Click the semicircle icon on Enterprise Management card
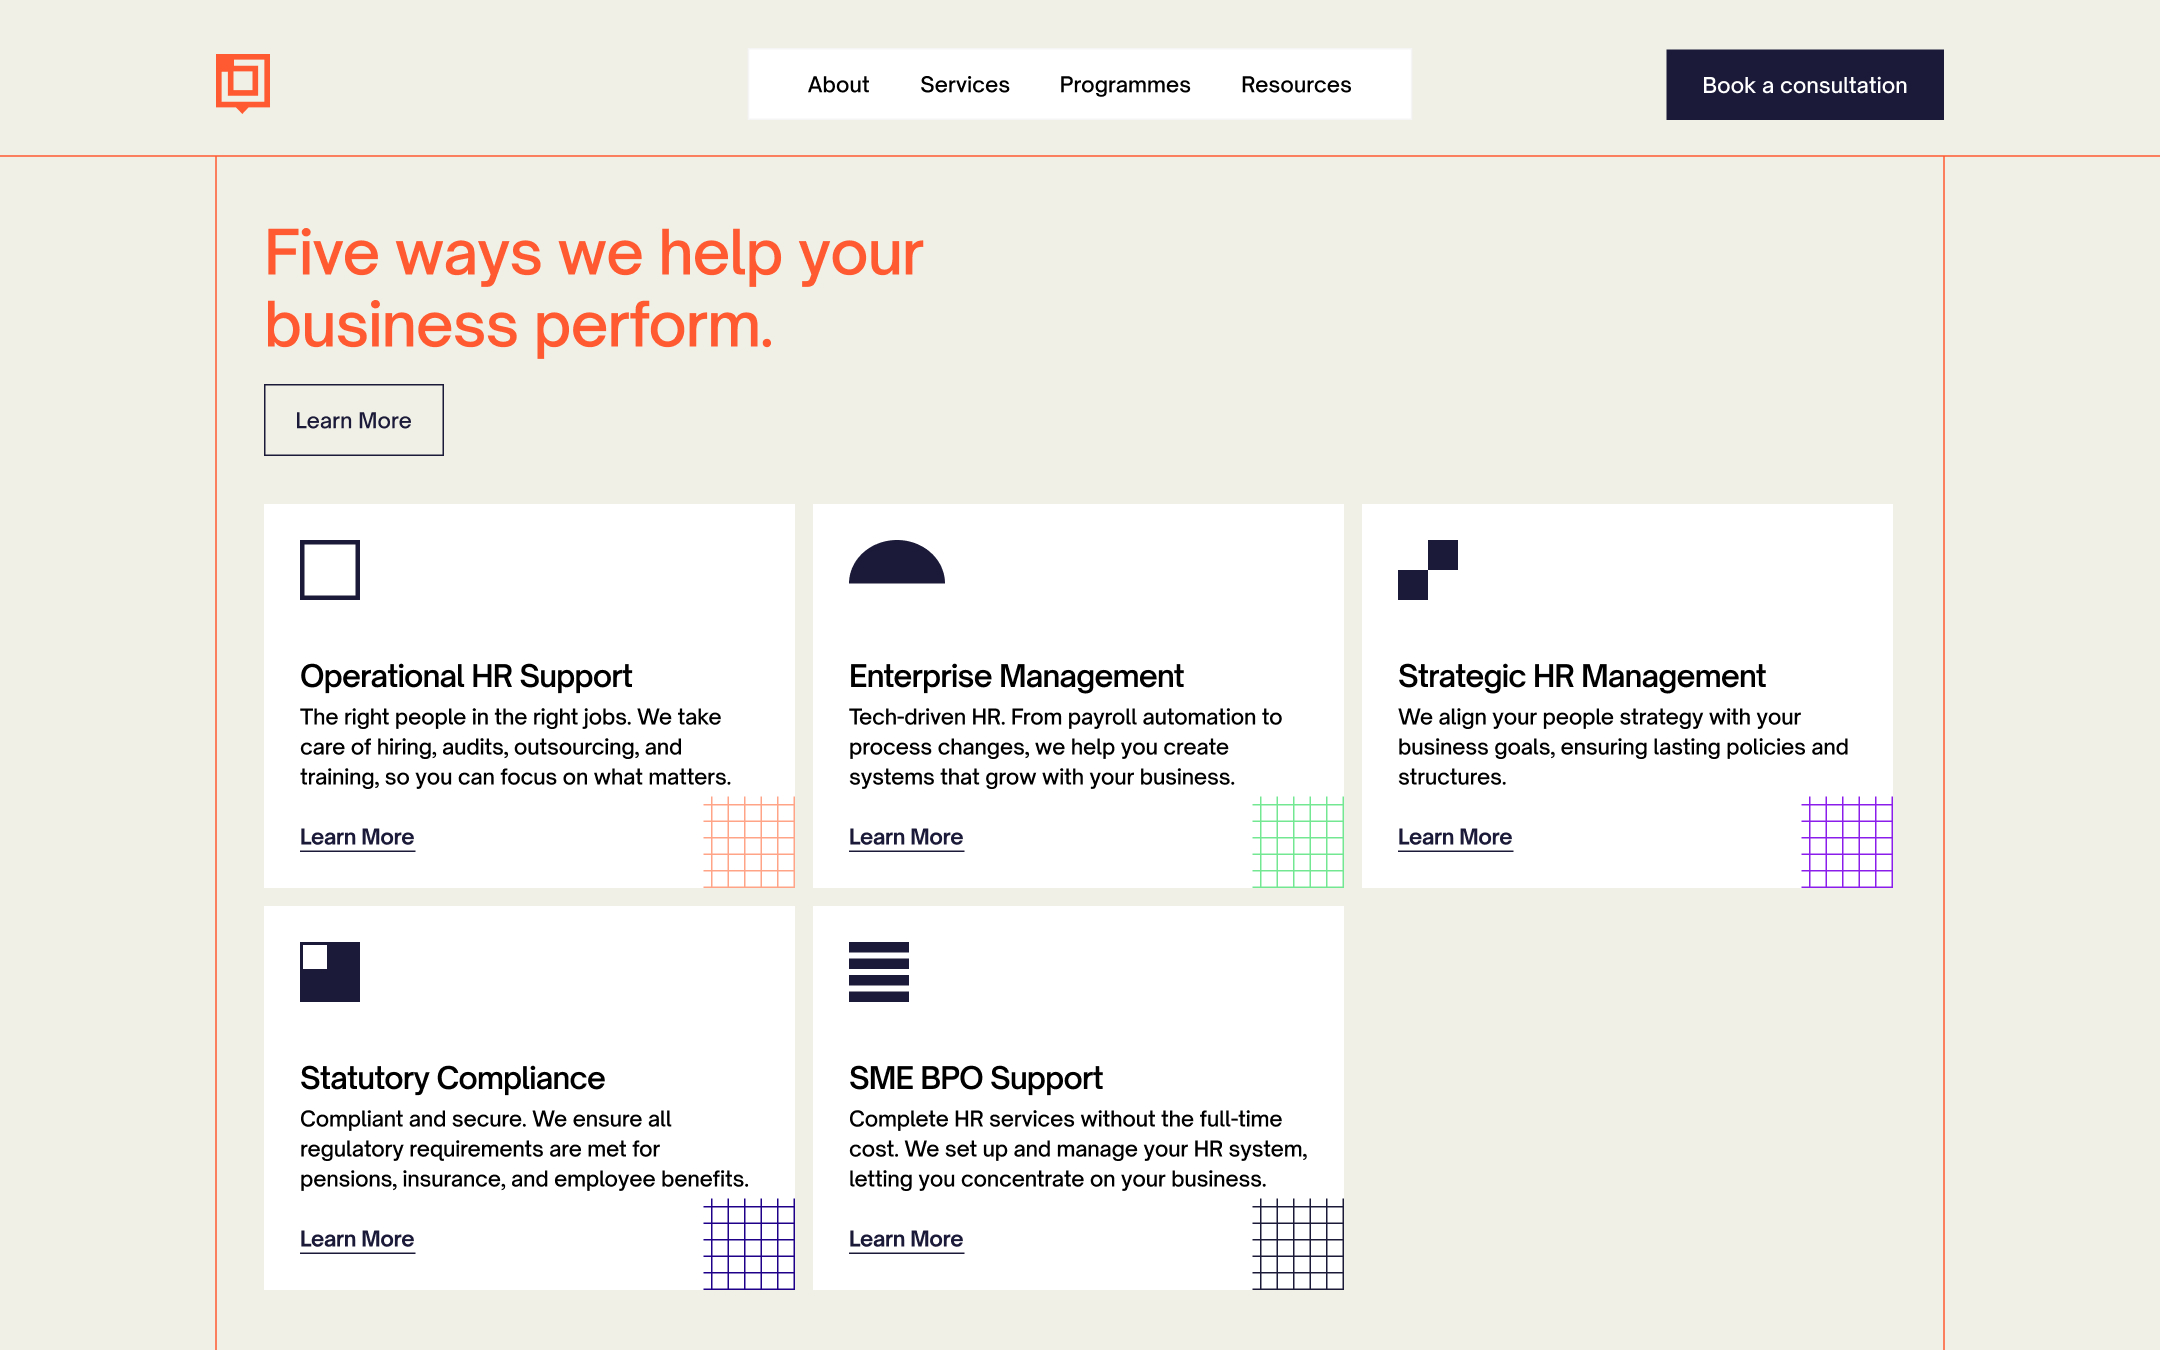Screen dimensions: 2160x1350 [x=897, y=562]
